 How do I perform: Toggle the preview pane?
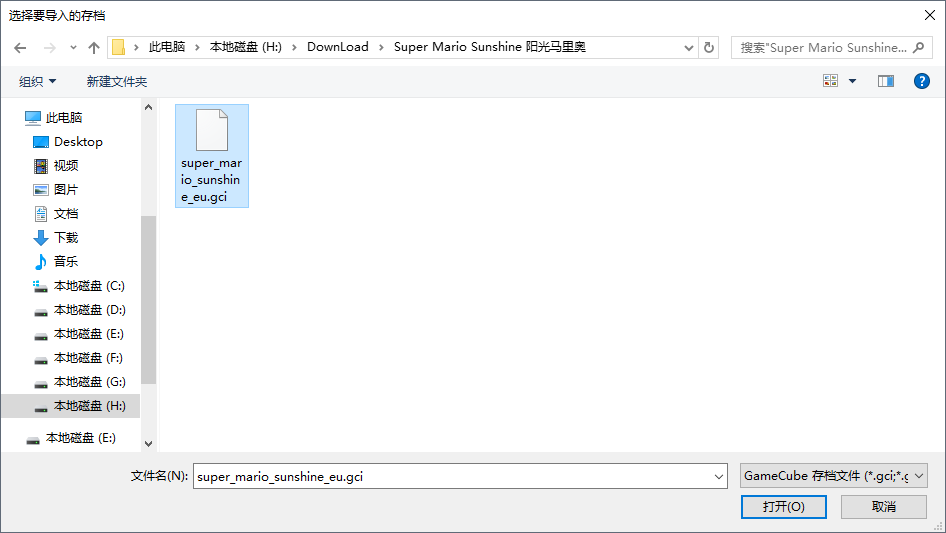(x=886, y=81)
